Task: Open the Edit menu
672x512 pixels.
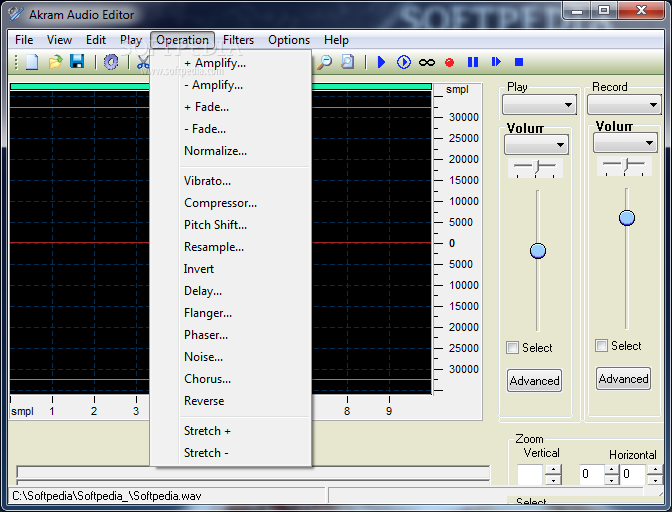Action: [96, 40]
